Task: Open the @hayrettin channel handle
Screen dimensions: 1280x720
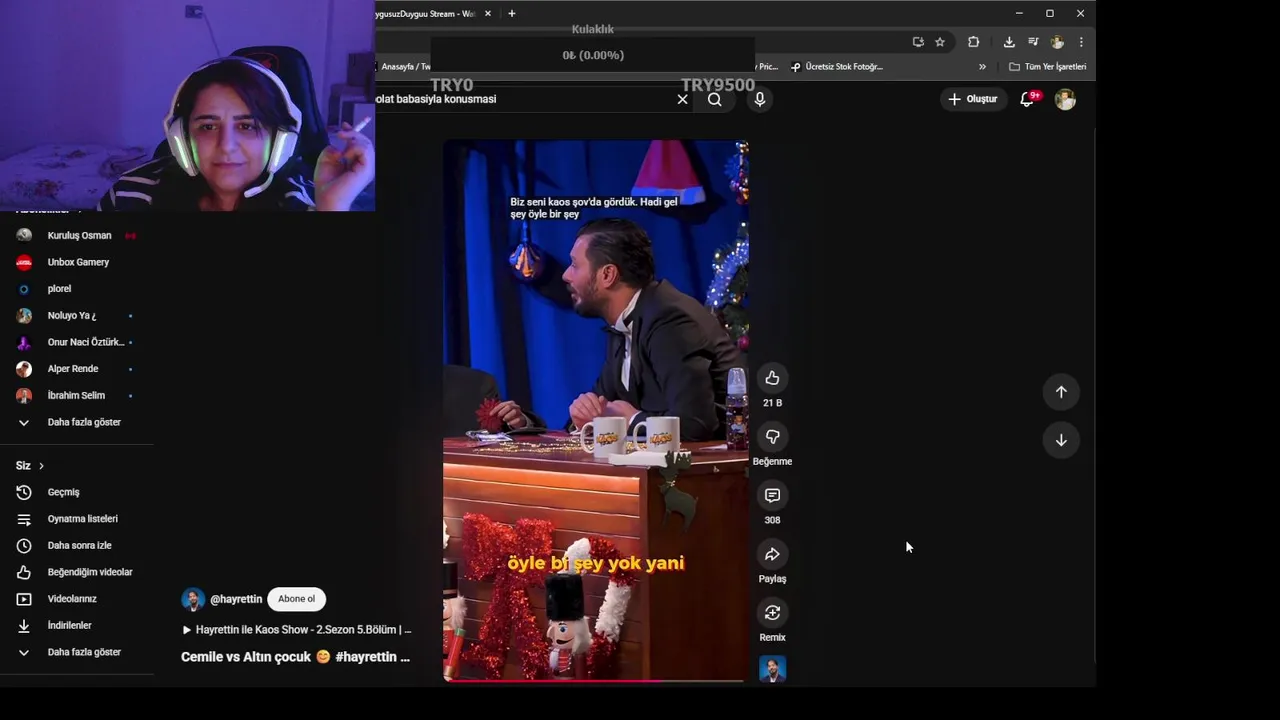Action: tap(236, 599)
